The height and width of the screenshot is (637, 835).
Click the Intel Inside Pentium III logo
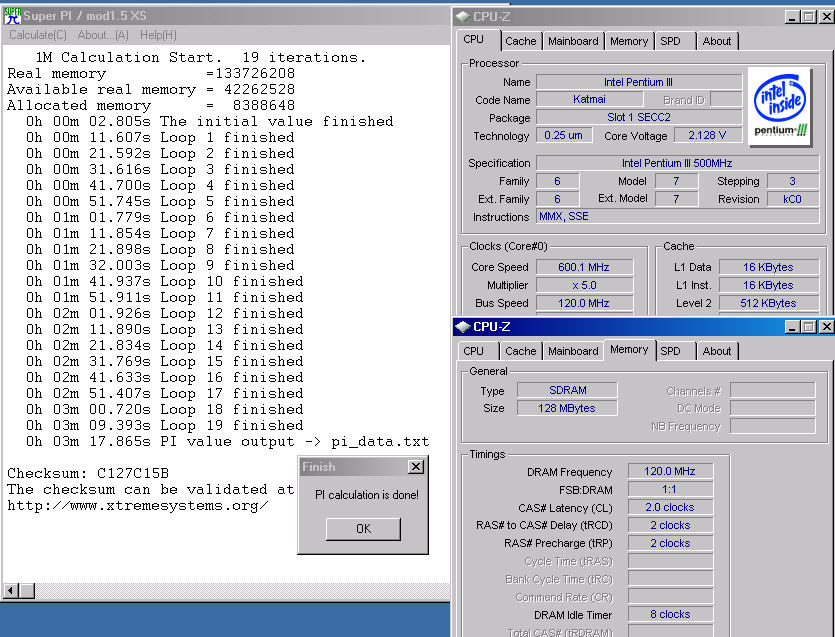780,107
